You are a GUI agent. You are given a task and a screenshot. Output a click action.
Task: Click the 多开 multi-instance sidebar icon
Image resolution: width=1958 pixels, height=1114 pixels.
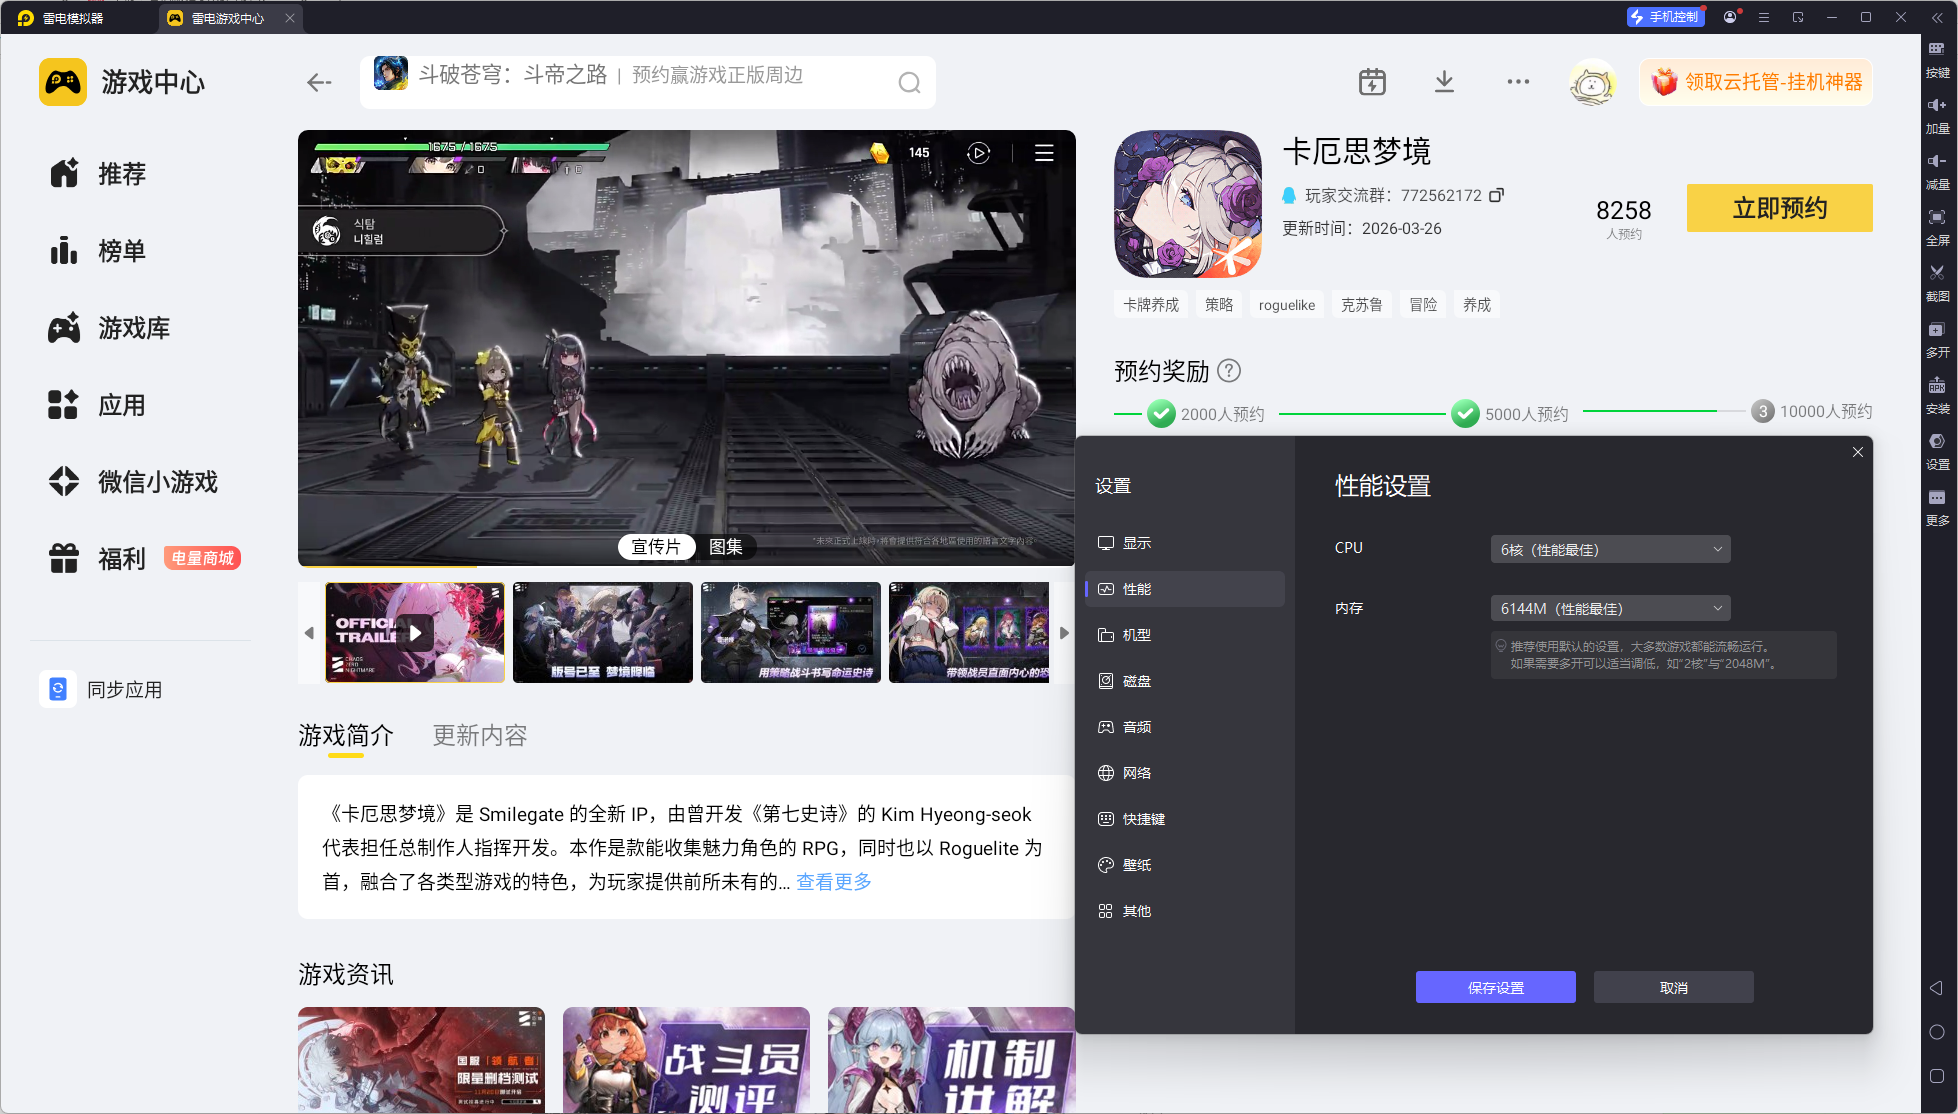[x=1937, y=338]
